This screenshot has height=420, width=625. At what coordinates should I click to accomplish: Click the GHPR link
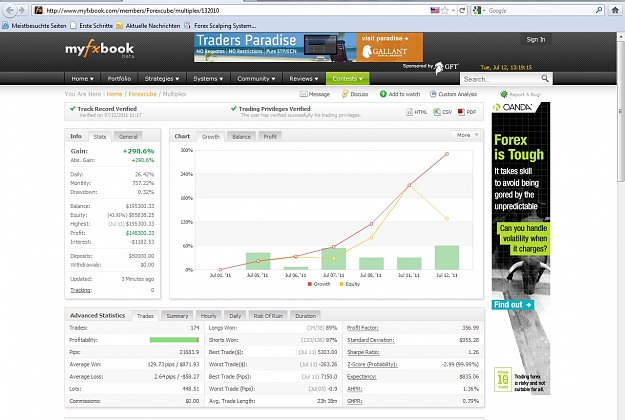pyautogui.click(x=354, y=401)
